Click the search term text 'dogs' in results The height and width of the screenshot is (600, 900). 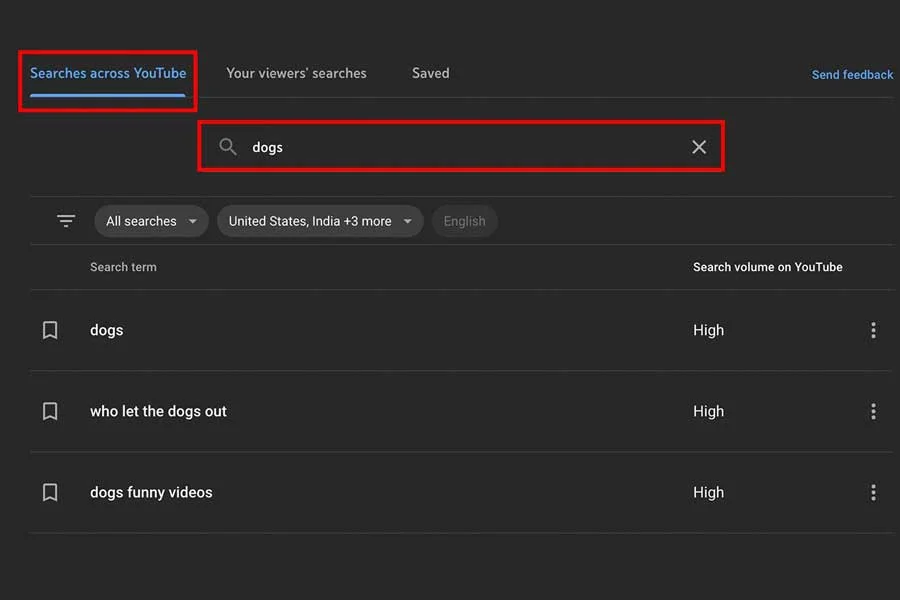pos(107,331)
